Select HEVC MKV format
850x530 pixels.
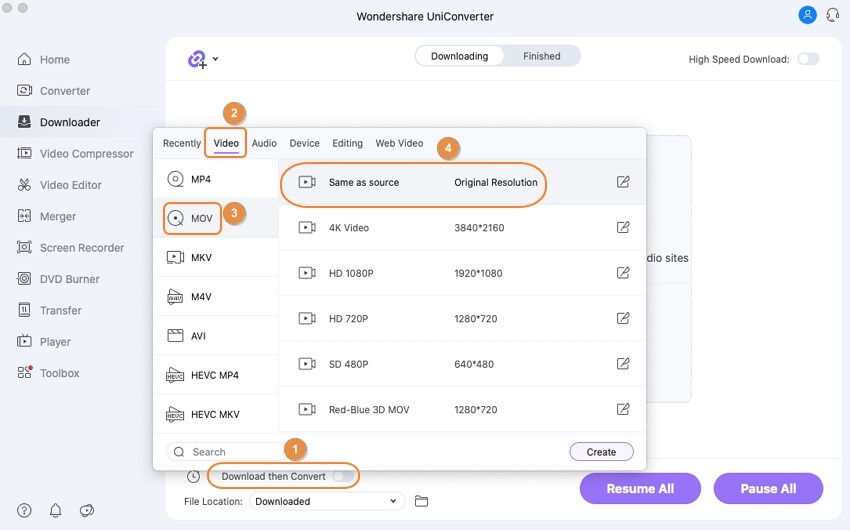click(216, 414)
